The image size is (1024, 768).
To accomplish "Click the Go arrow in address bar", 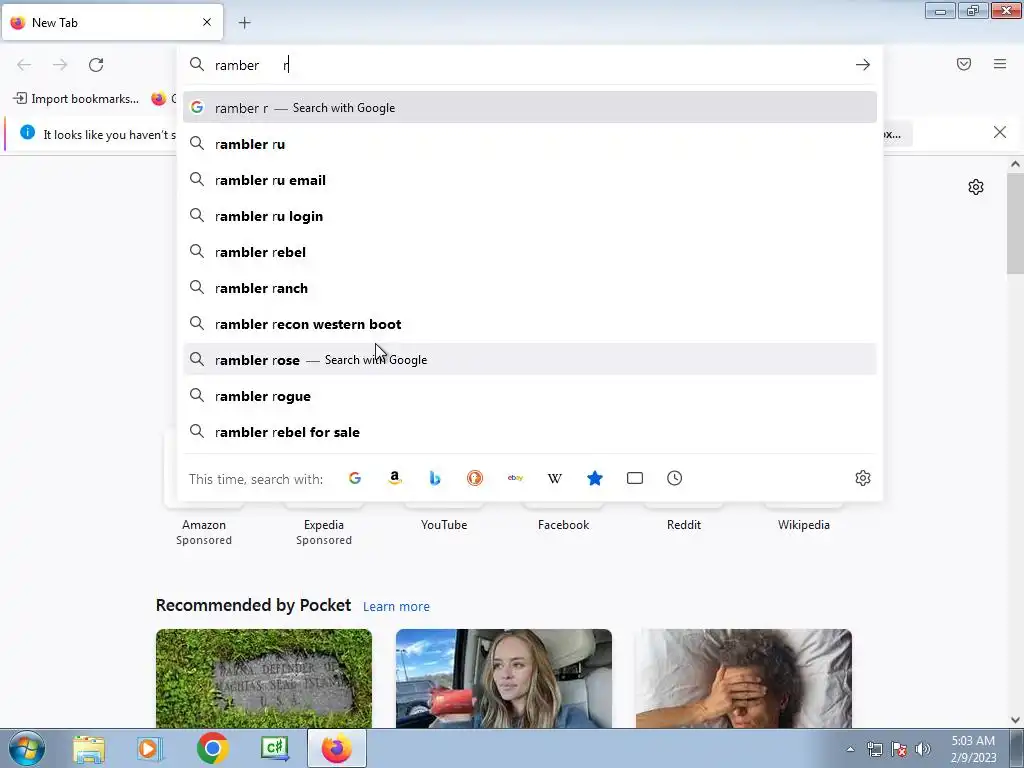I will coord(863,65).
